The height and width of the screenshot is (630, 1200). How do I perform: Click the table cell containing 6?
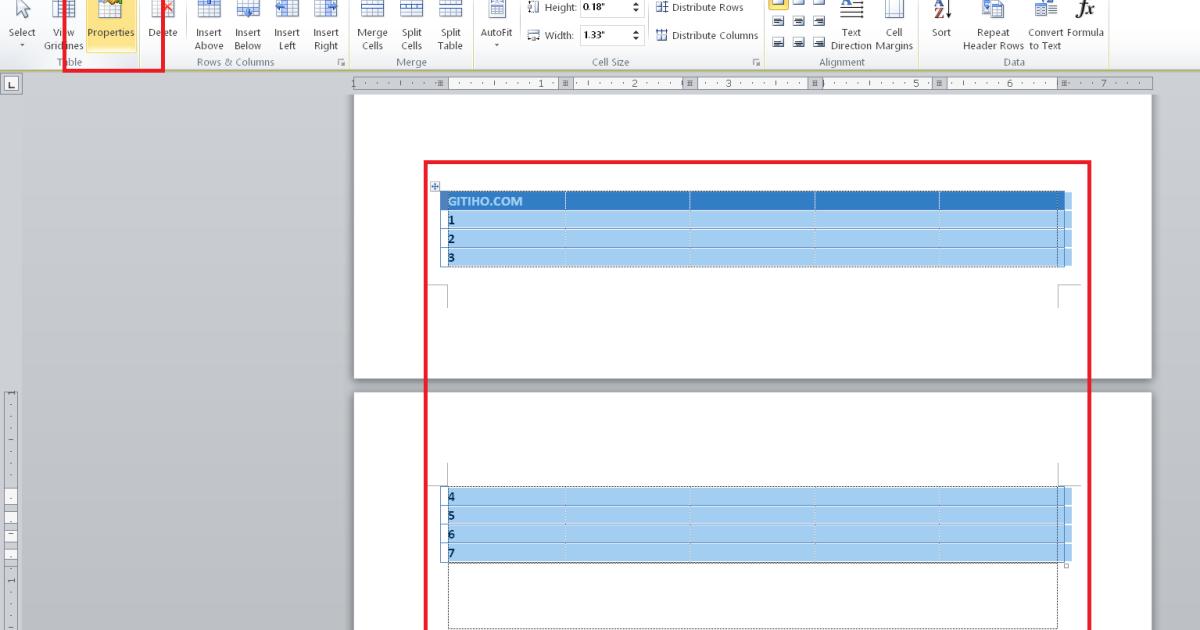503,535
